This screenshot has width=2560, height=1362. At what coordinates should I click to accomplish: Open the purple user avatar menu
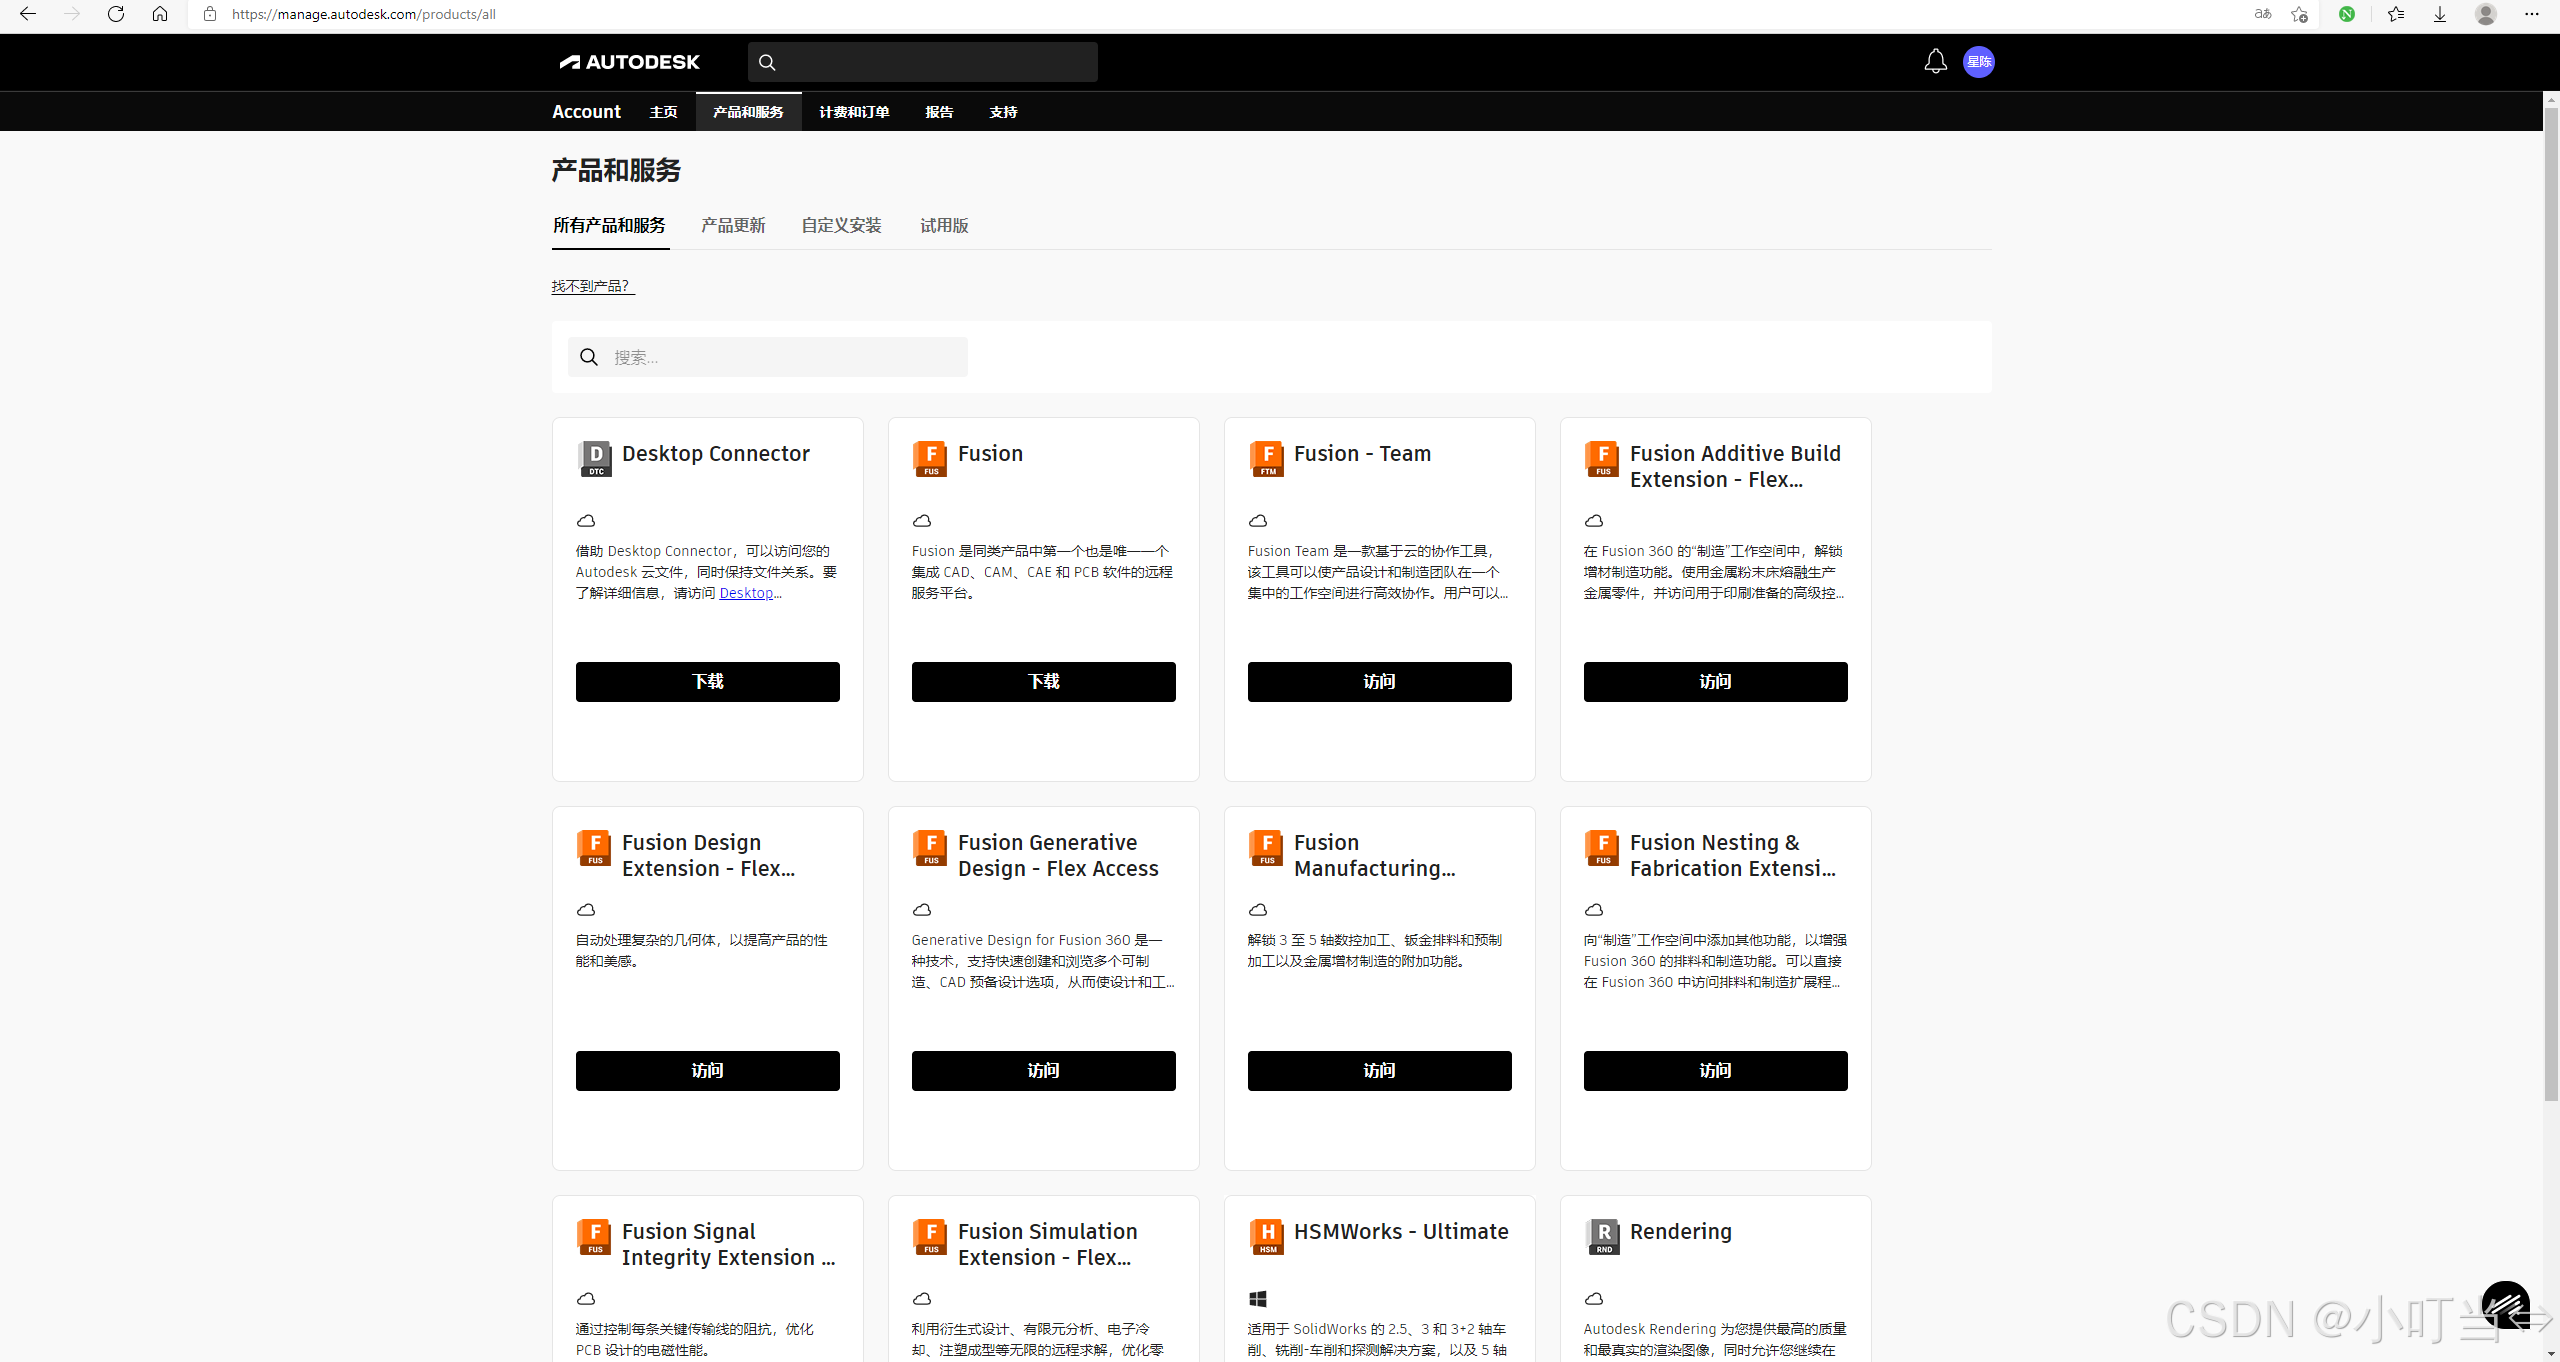point(1978,62)
